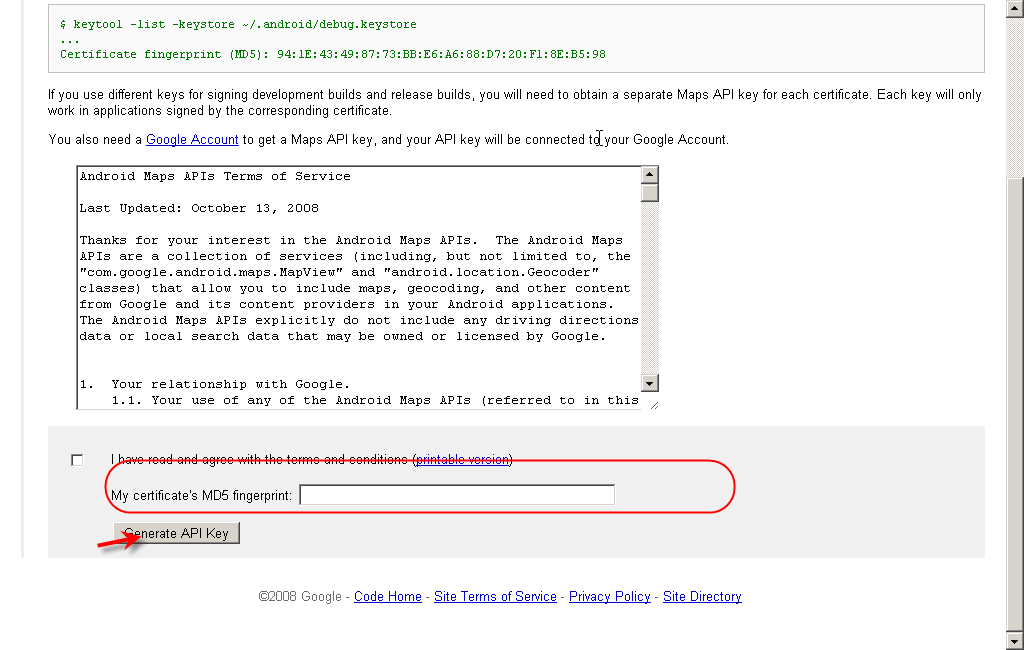Viewport: 1024px width, 650px height.
Task: Open the Code Home footer link
Action: 388,596
